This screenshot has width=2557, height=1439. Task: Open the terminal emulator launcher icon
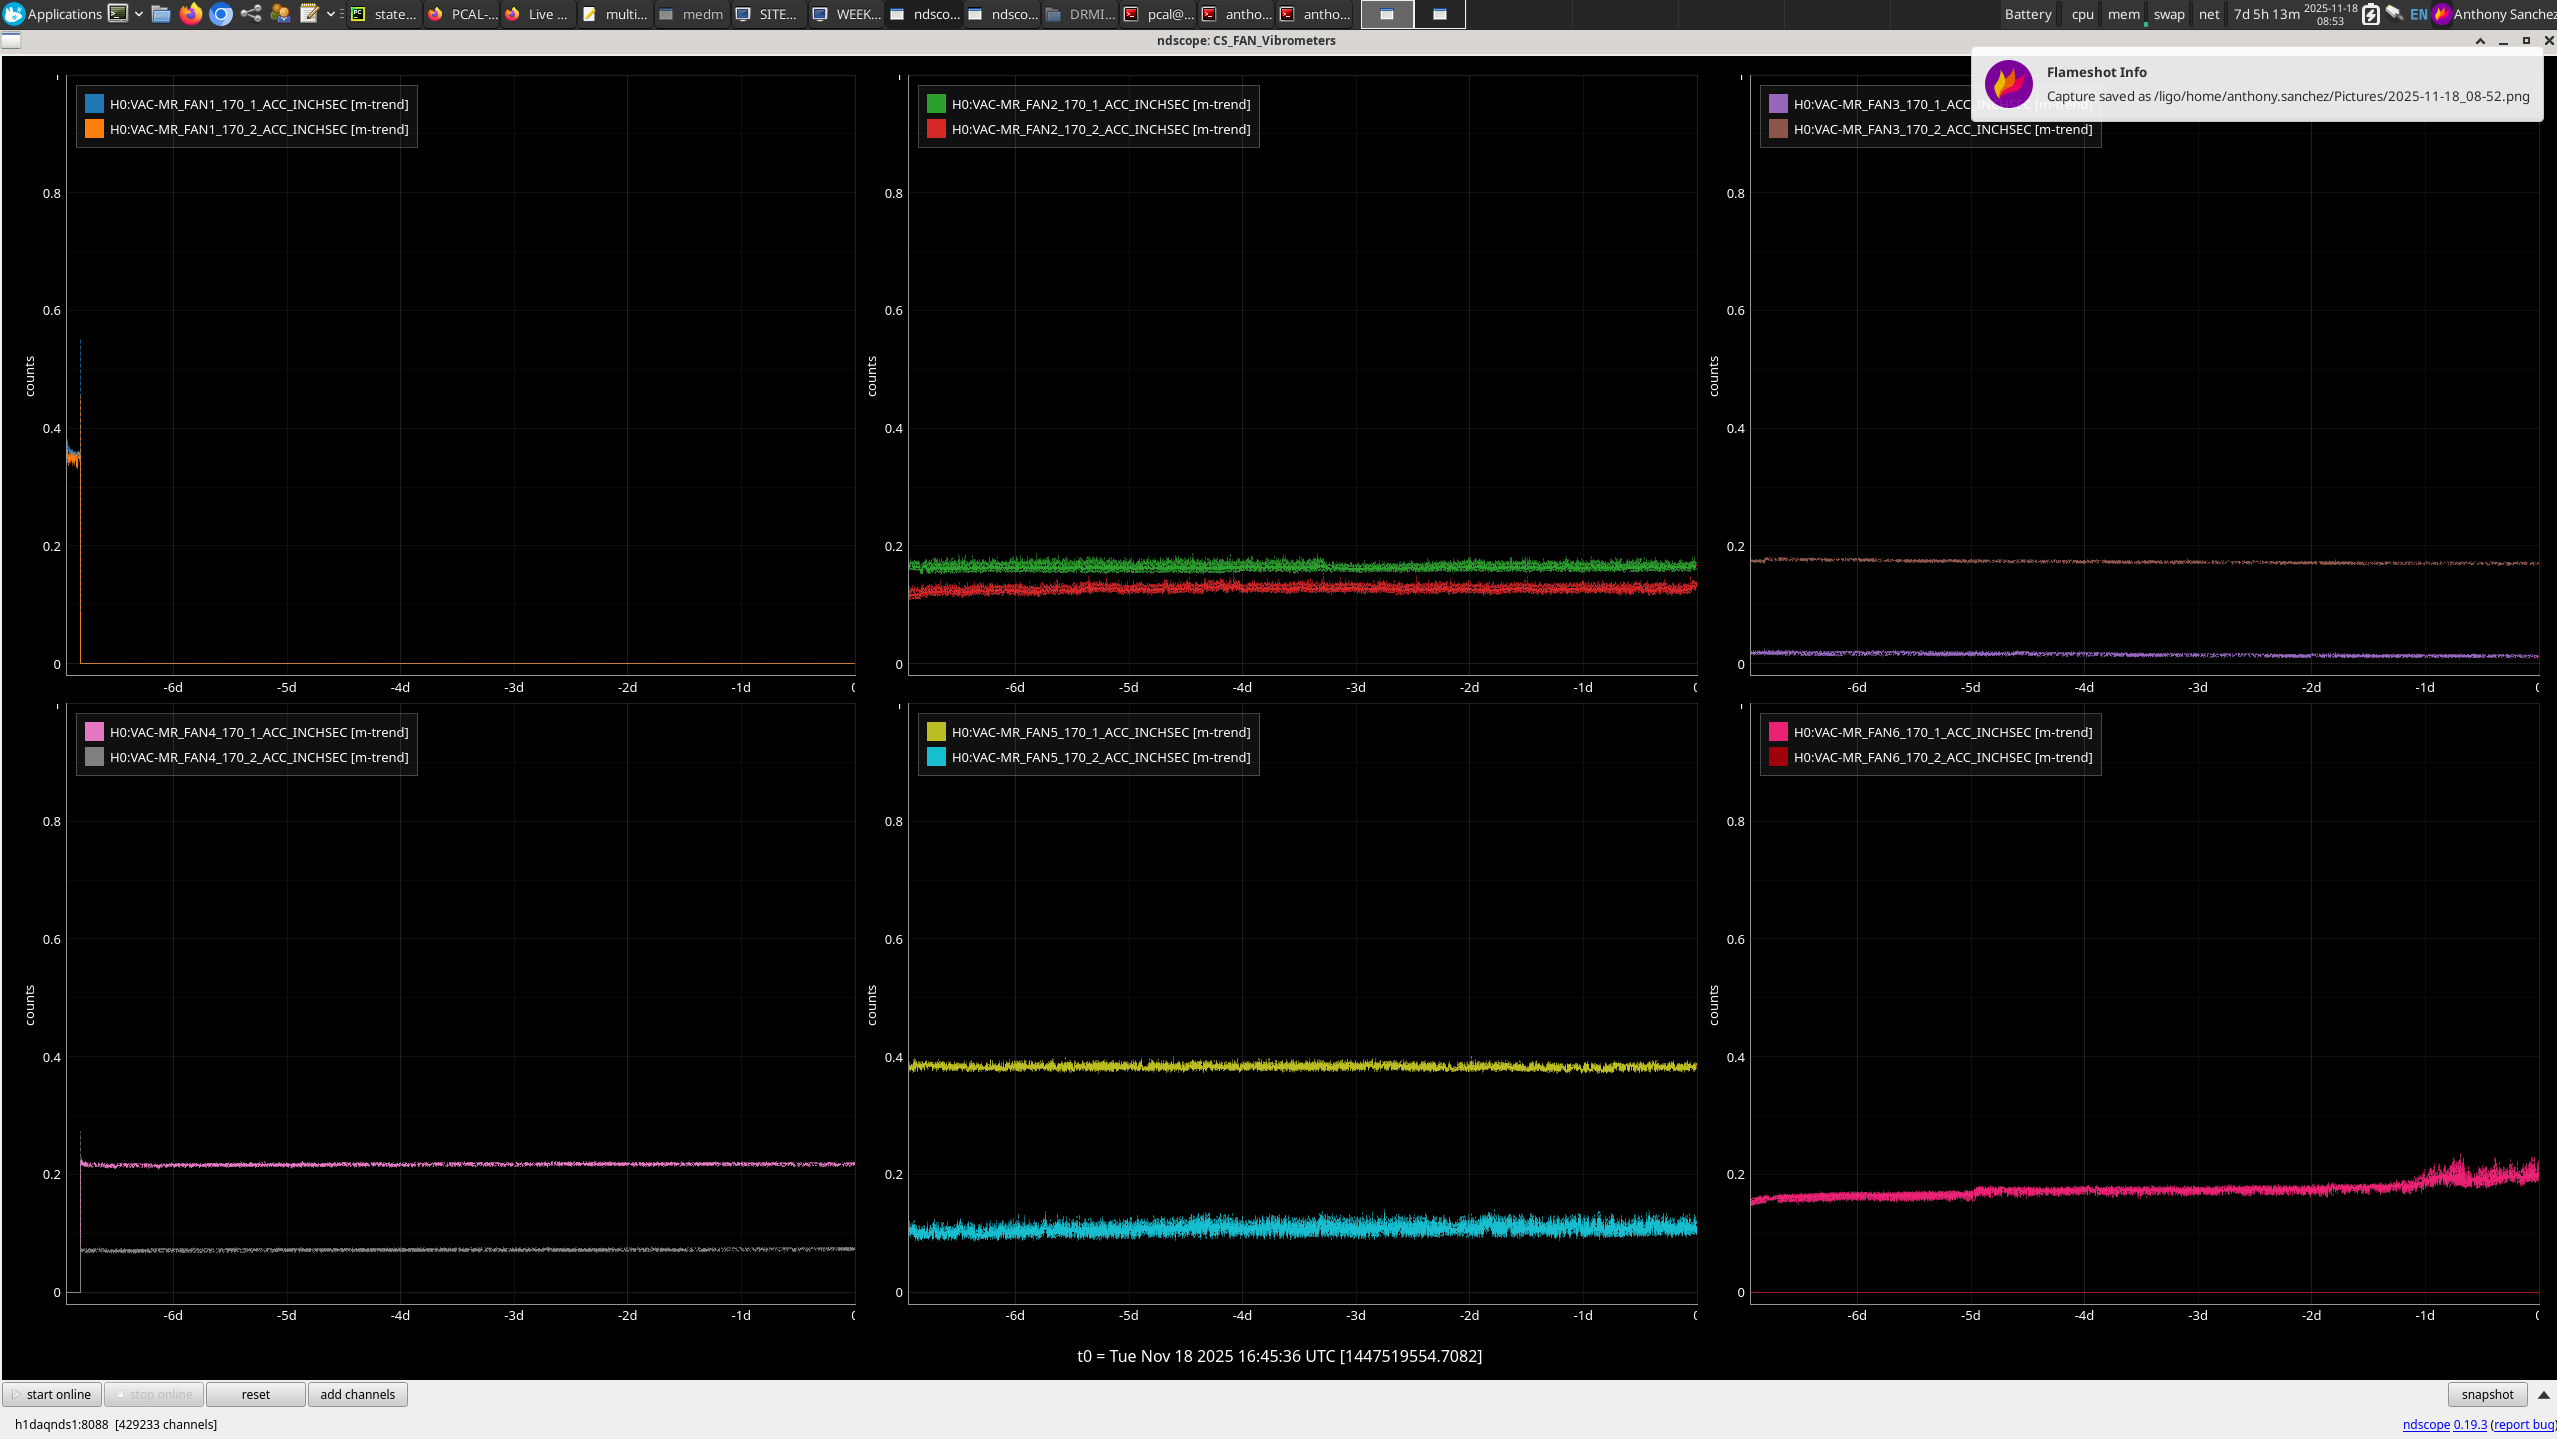tap(118, 14)
